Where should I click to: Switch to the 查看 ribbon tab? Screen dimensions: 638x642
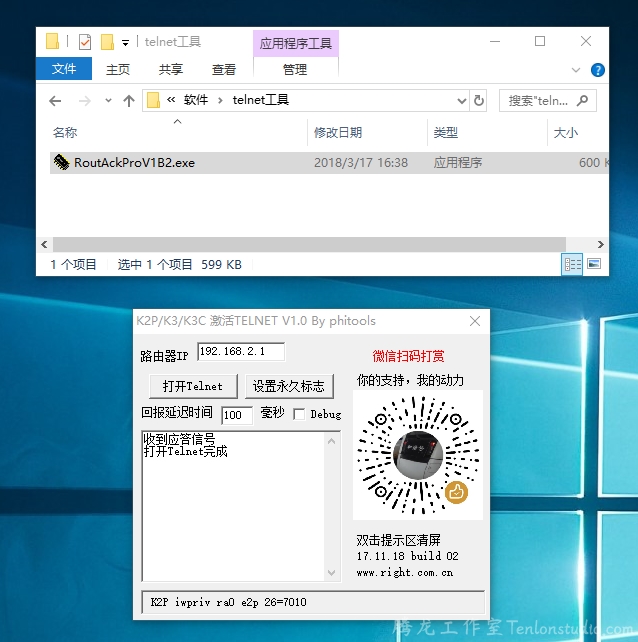[x=224, y=69]
